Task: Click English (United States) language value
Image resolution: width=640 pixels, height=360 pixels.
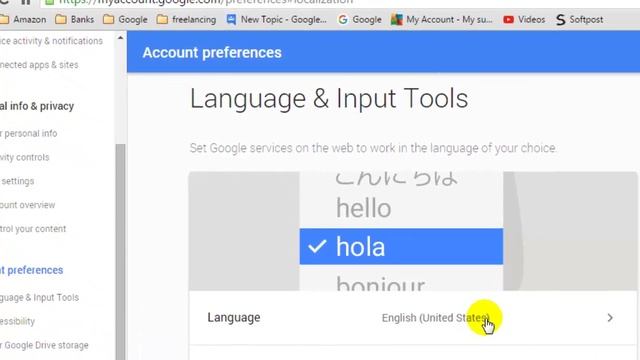Action: 435,318
